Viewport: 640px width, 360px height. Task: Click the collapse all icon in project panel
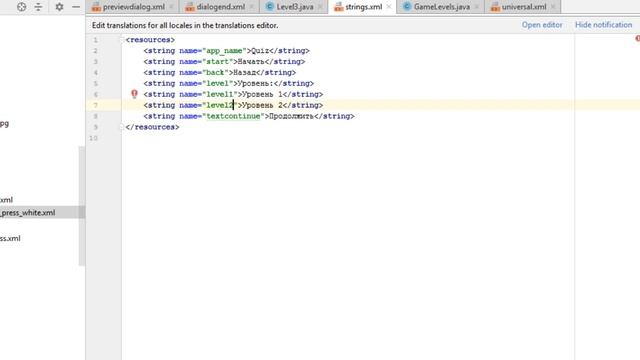38,7
